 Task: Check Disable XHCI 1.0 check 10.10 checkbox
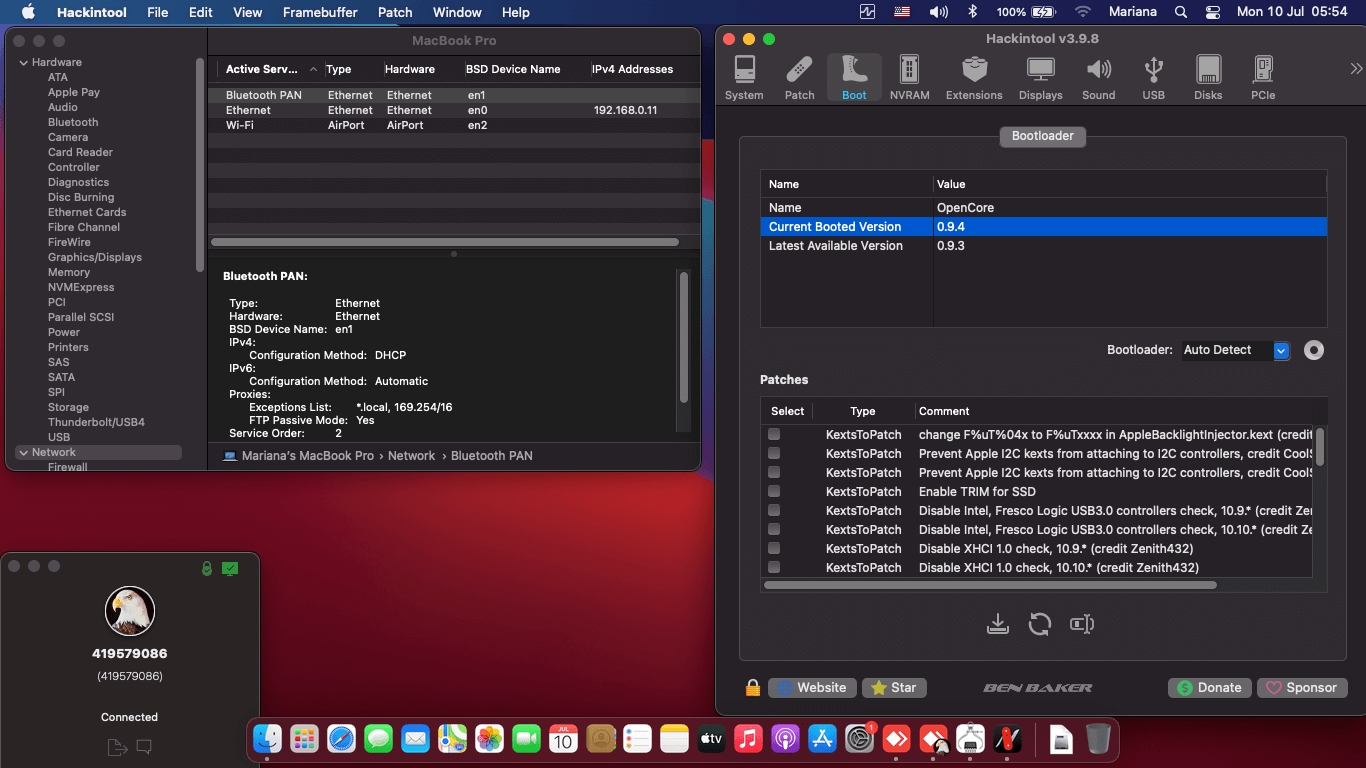pos(774,567)
